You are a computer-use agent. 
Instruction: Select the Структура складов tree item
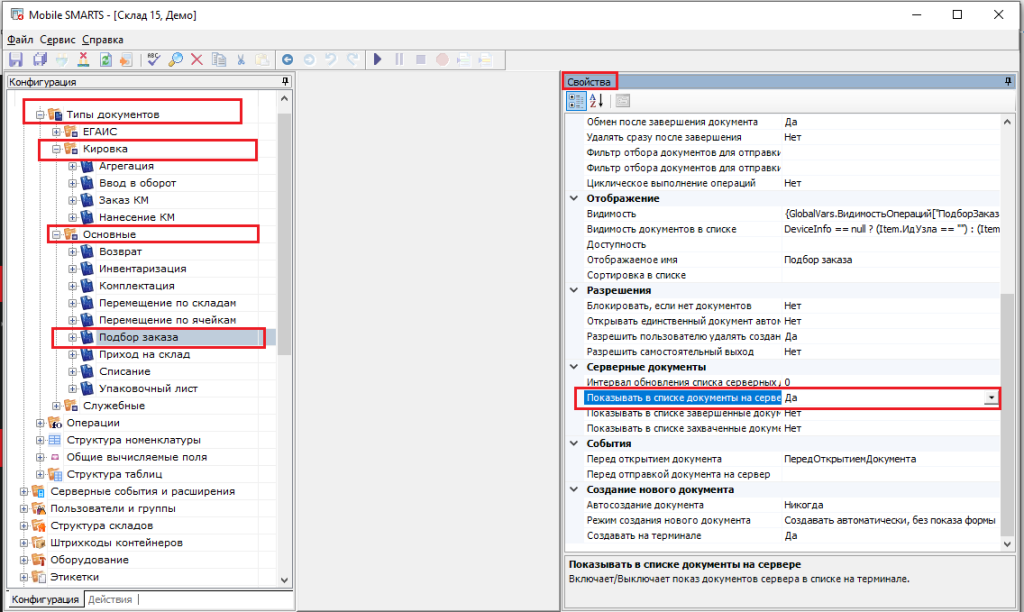pyautogui.click(x=101, y=525)
